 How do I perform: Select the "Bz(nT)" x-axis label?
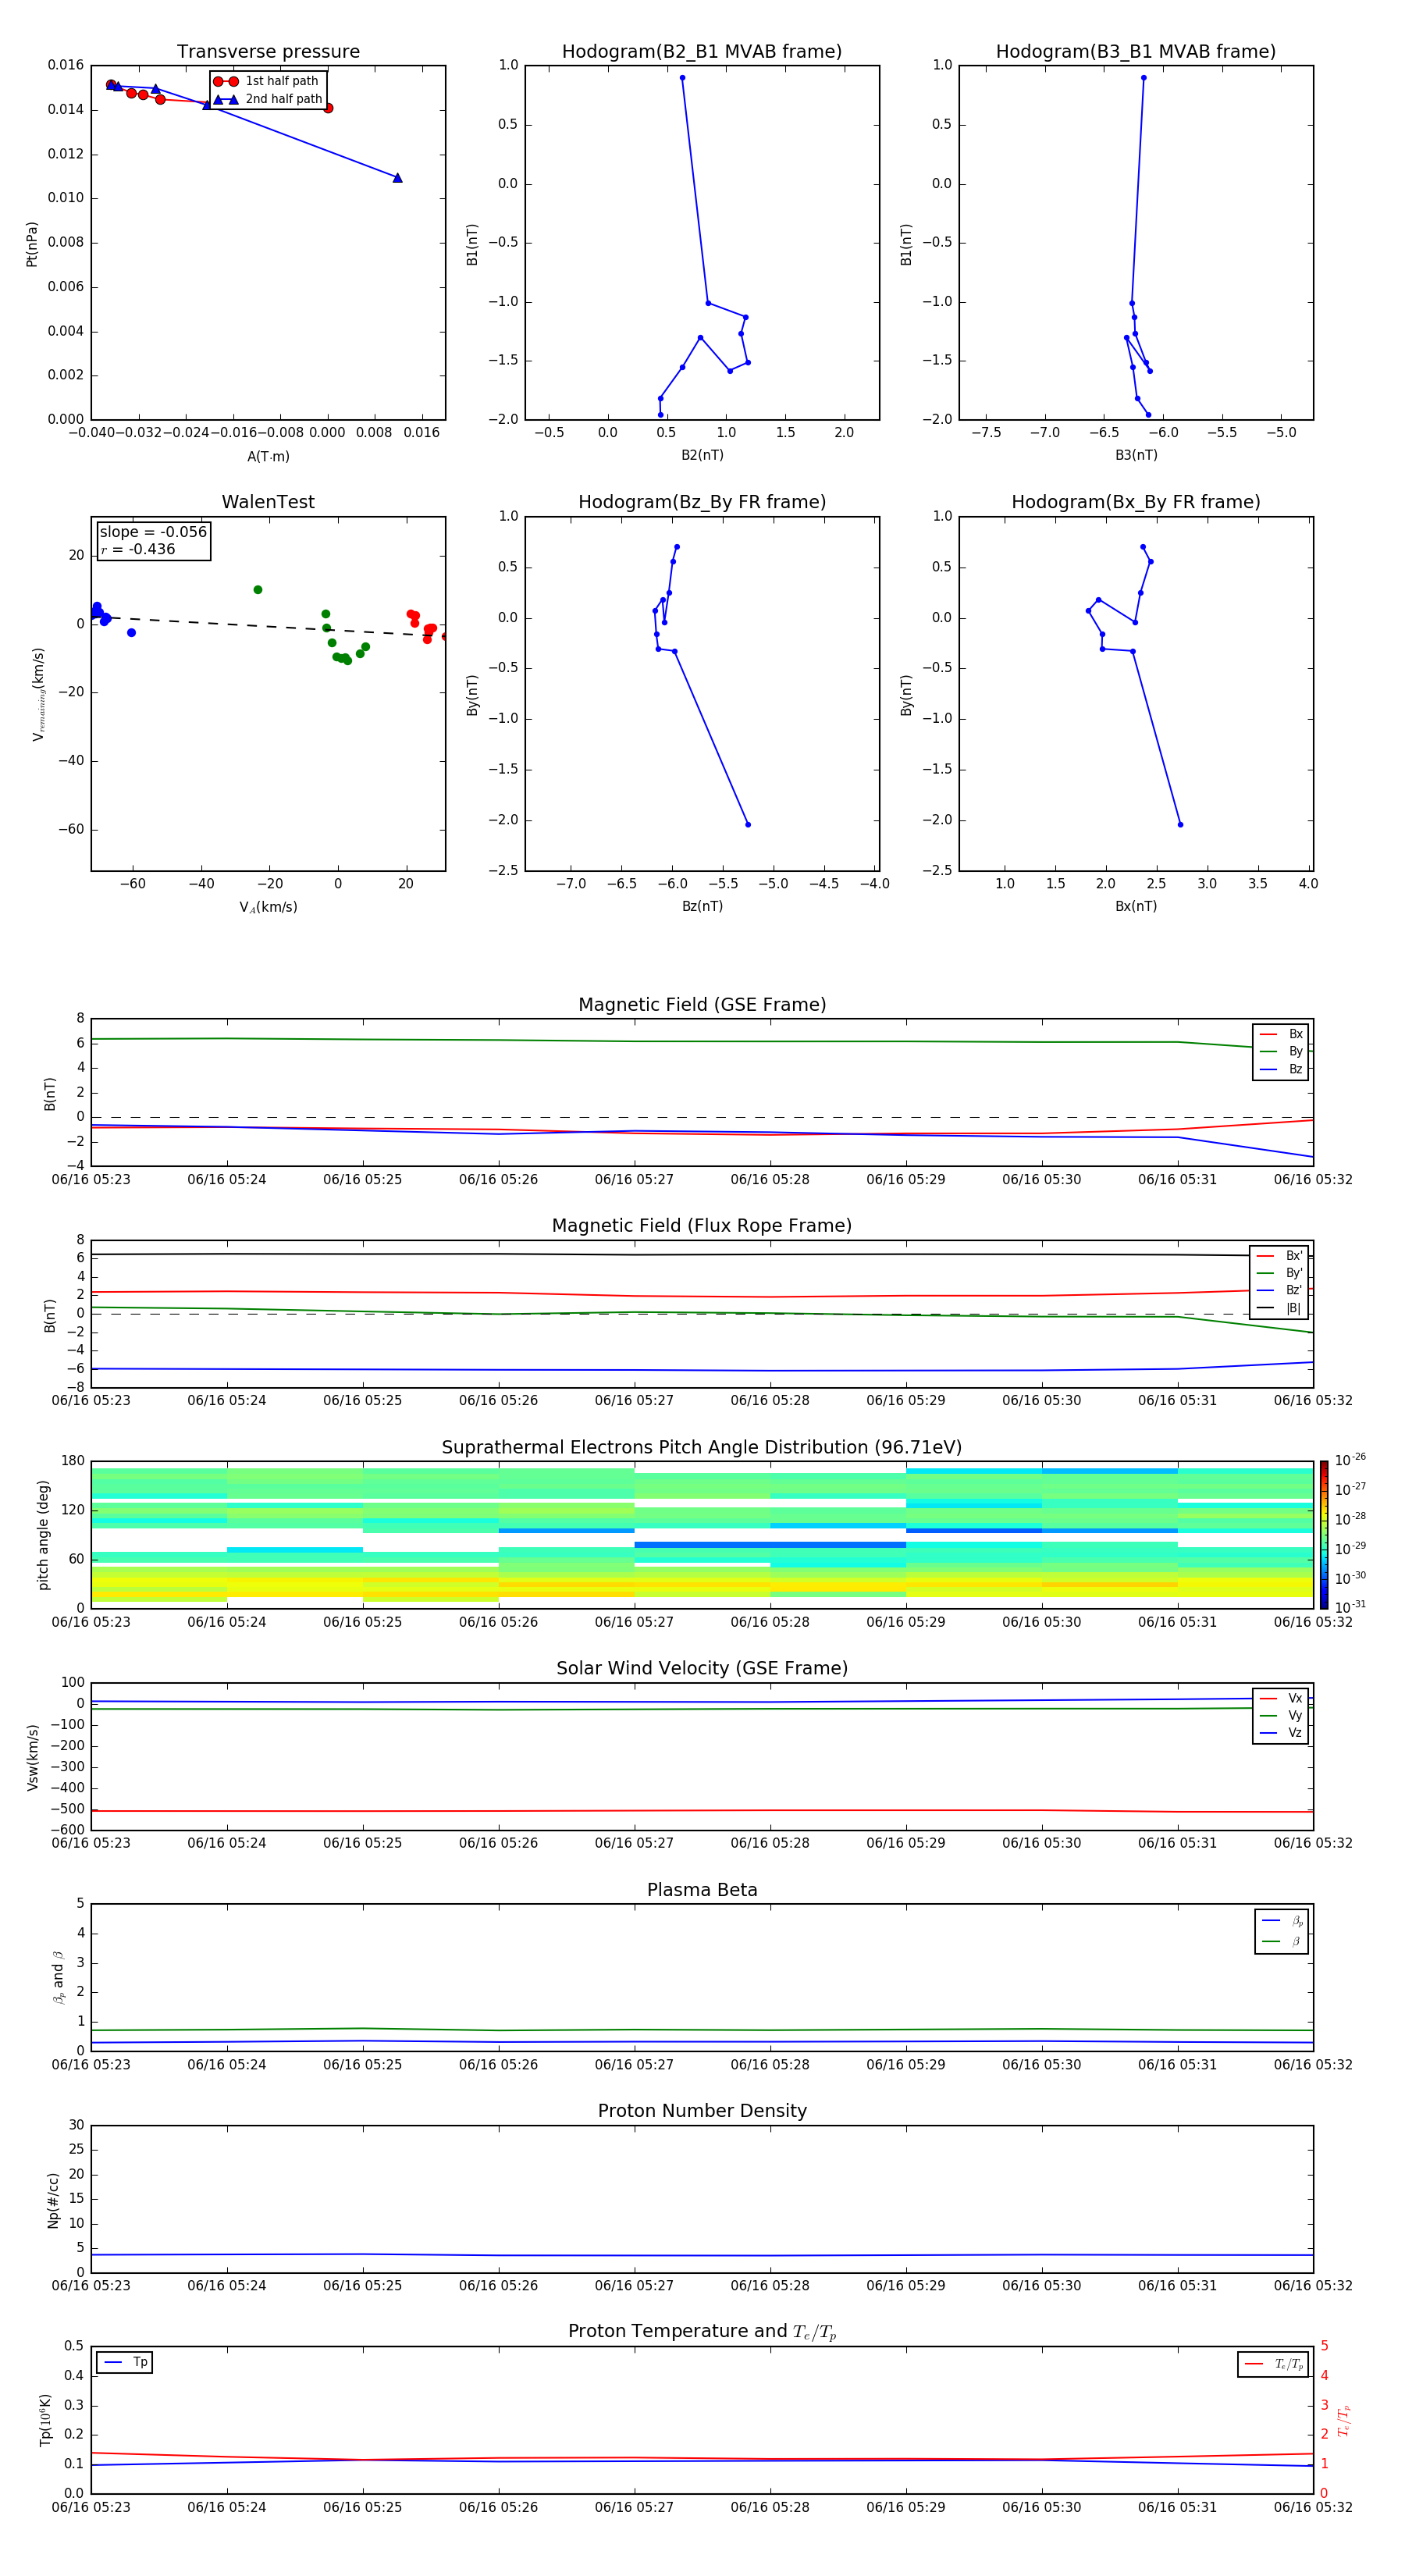point(702,906)
